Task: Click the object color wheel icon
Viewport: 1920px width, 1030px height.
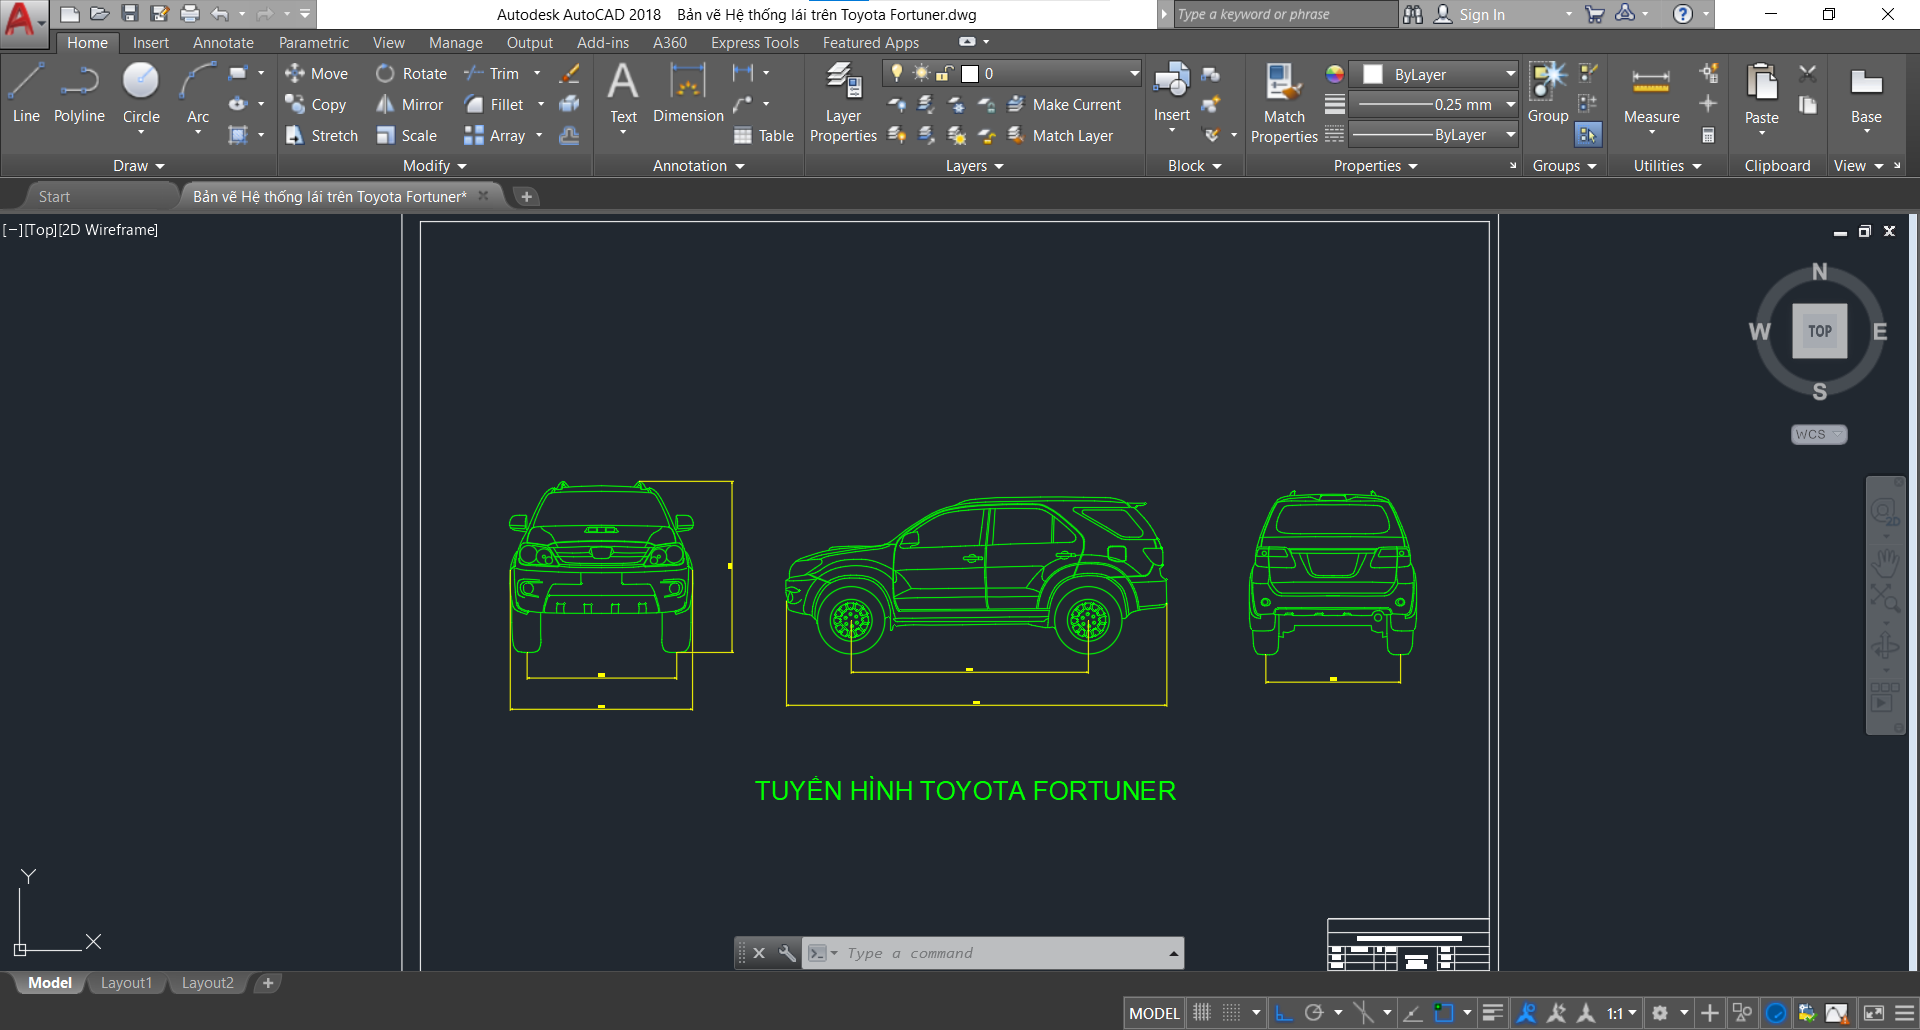Action: [x=1335, y=74]
